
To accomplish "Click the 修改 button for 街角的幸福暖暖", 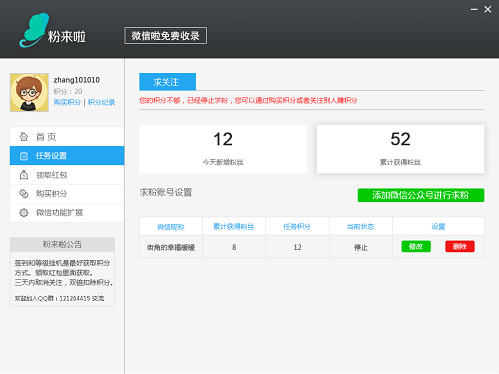I will click(x=416, y=246).
